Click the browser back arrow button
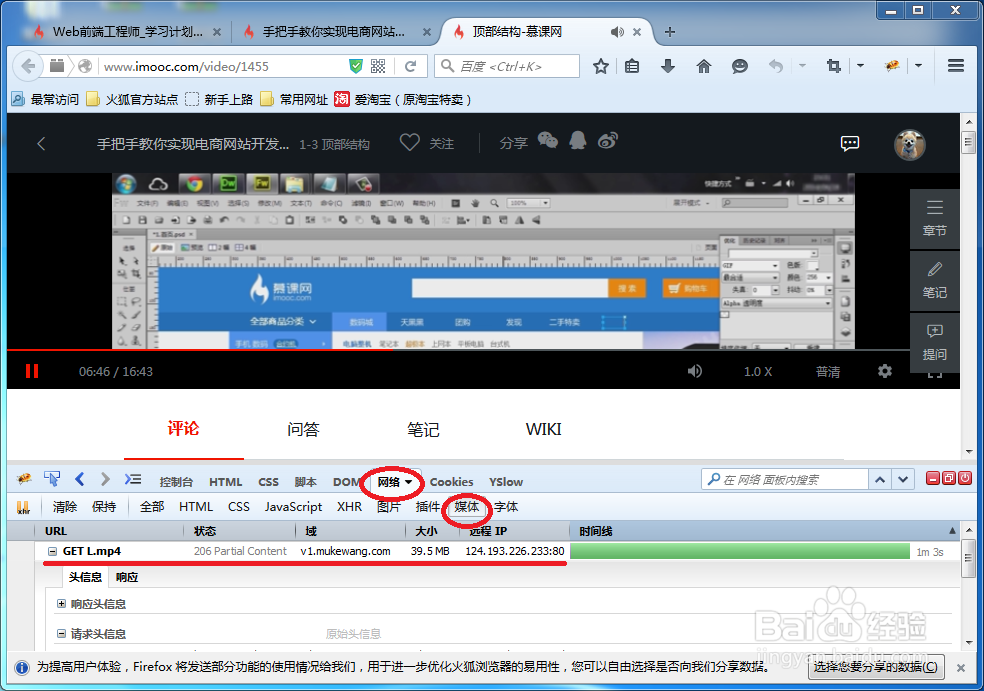Screen dimensions: 984x691 point(28,66)
